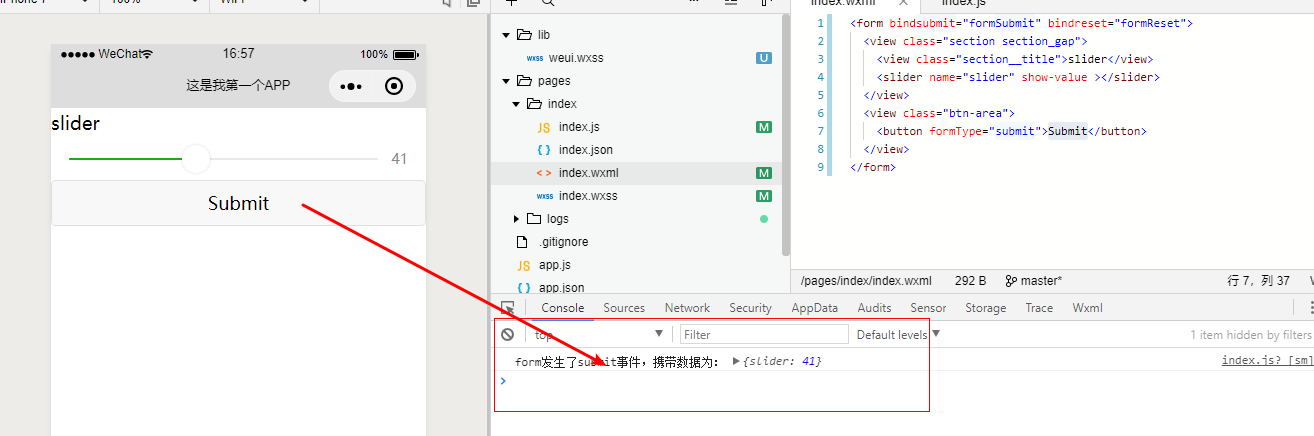Click the slider handle in the simulator
The image size is (1314, 436).
point(196,159)
